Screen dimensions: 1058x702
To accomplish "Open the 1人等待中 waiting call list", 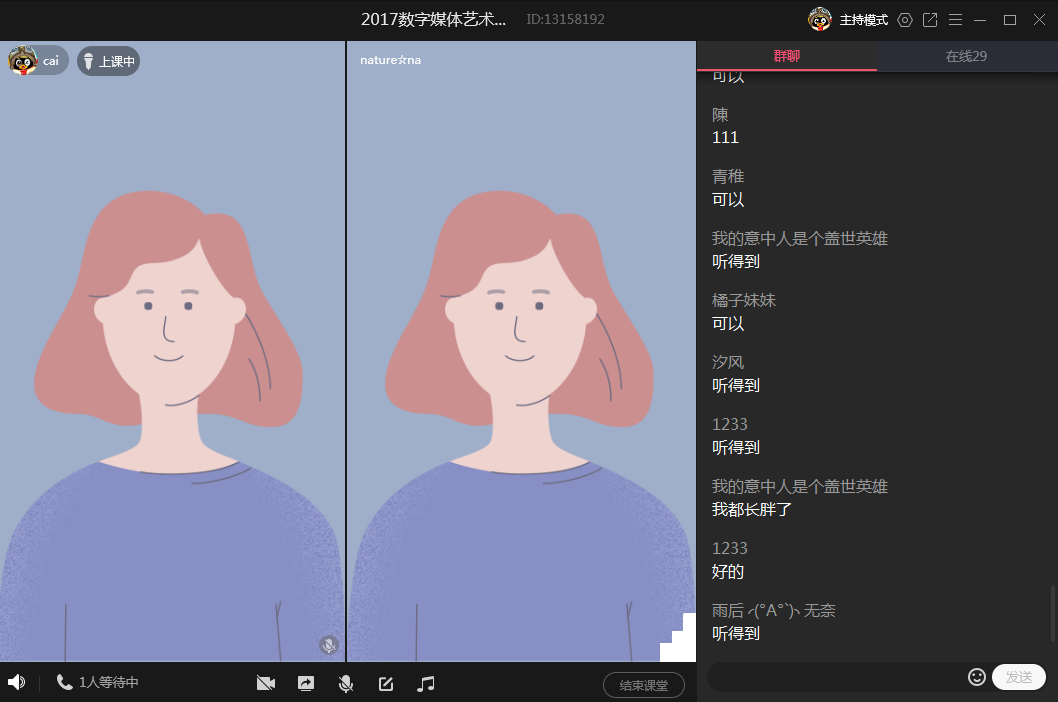I will click(98, 682).
